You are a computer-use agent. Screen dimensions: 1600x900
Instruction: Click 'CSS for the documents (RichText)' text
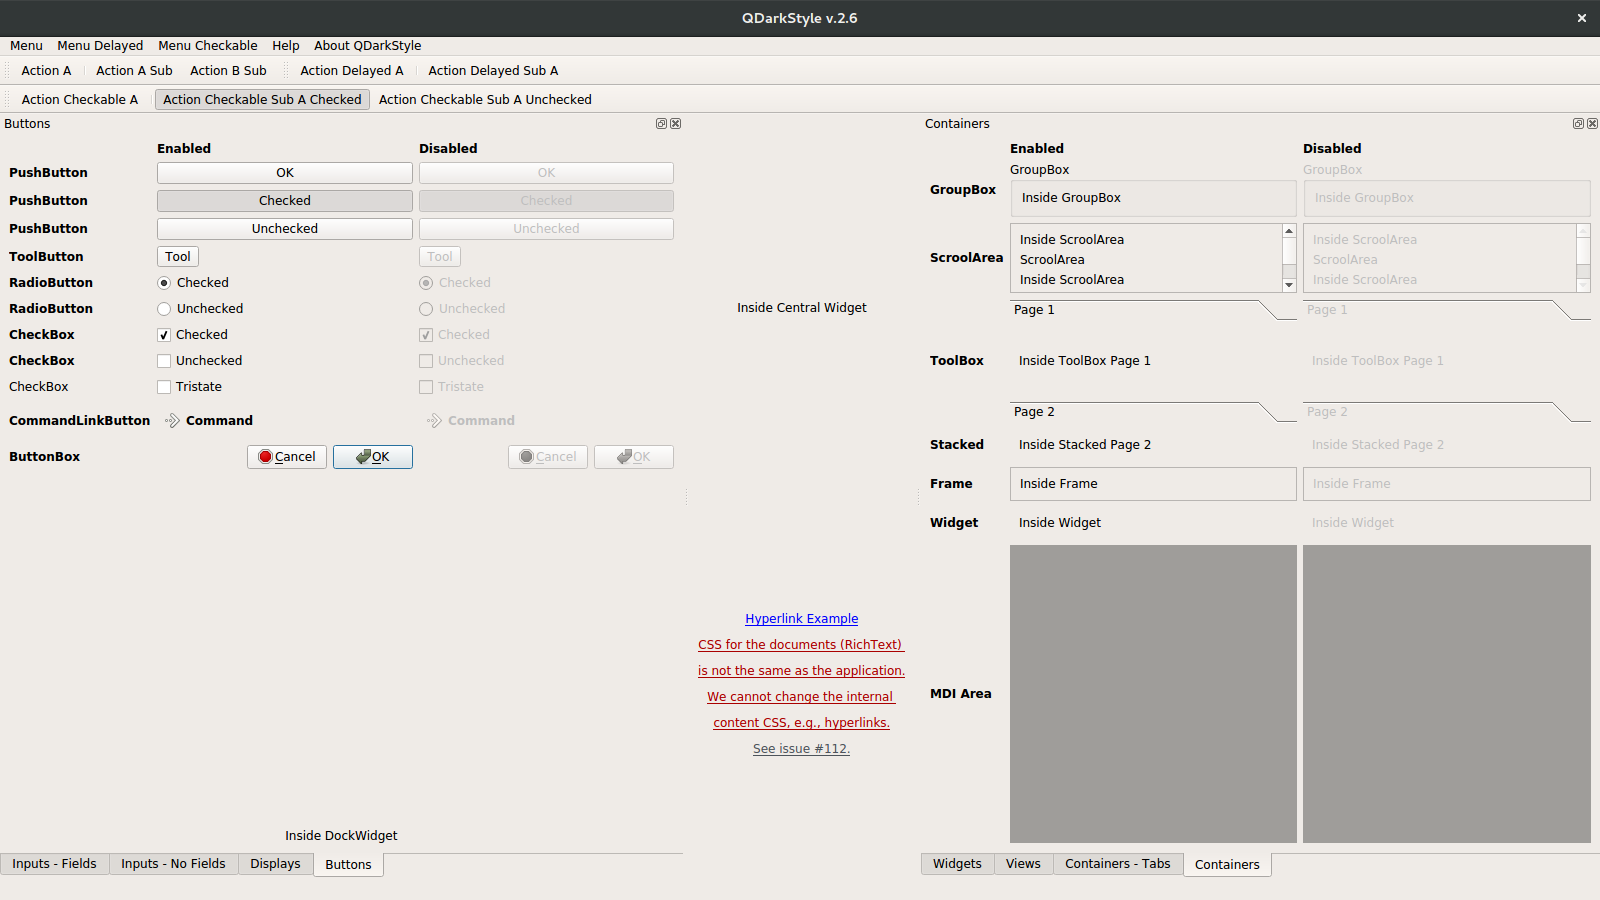pos(801,645)
